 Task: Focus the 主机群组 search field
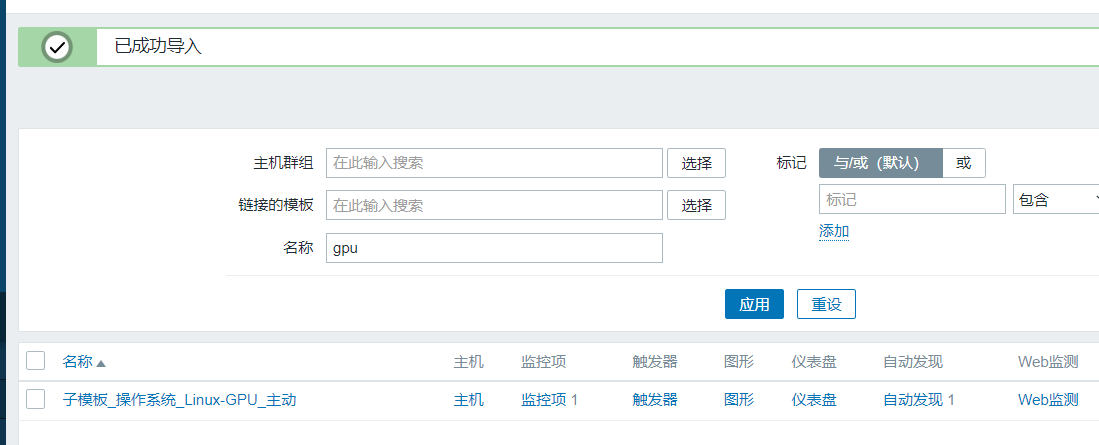(494, 163)
